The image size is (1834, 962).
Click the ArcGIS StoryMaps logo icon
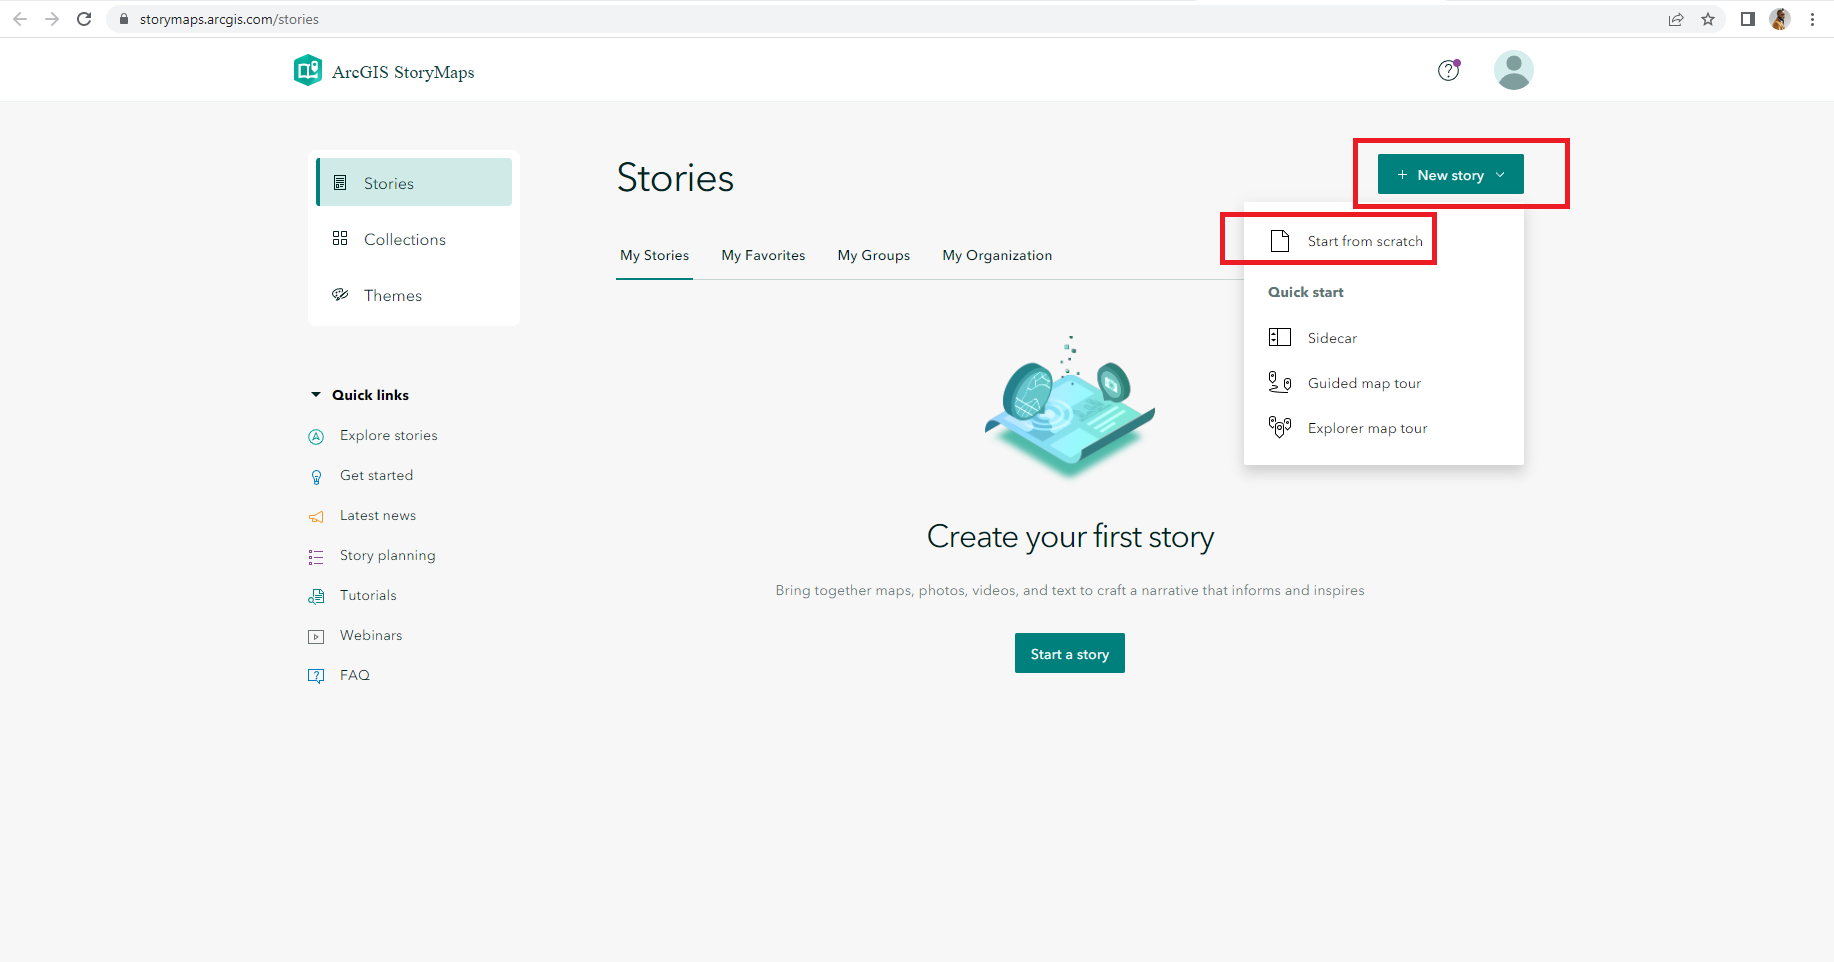point(307,71)
